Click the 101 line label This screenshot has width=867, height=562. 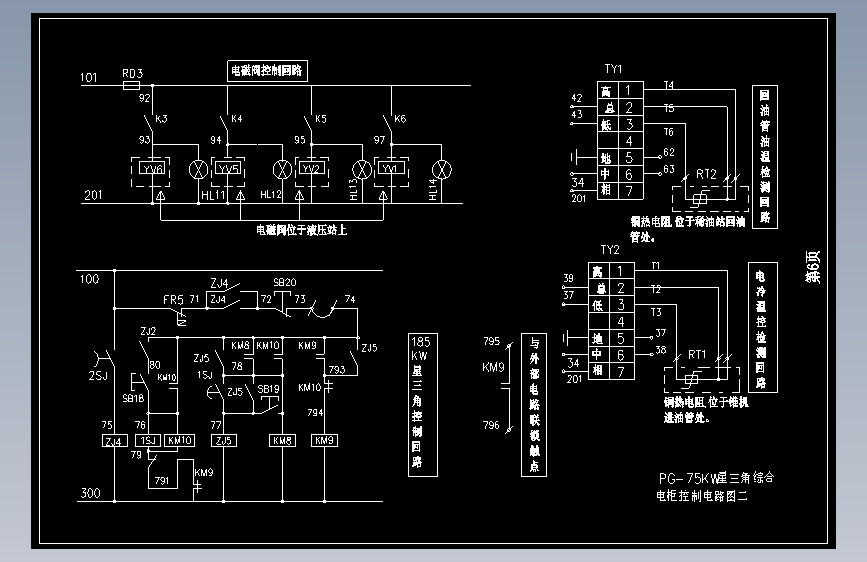(x=88, y=77)
